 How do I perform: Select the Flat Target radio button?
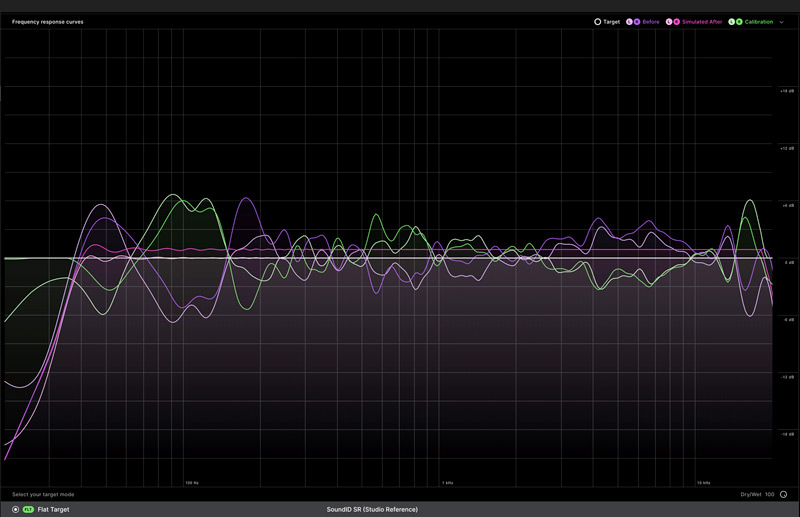click(x=15, y=509)
